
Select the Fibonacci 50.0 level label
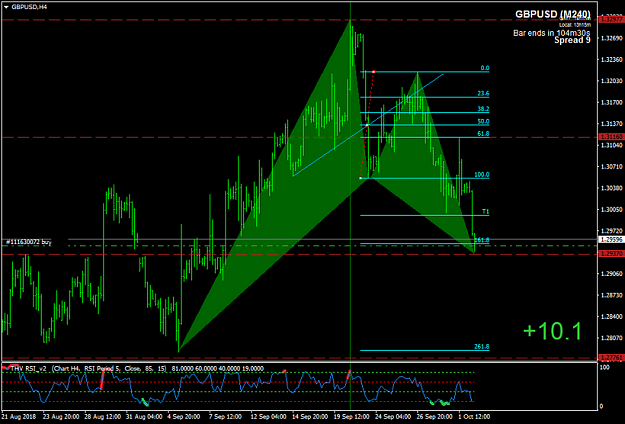click(483, 122)
